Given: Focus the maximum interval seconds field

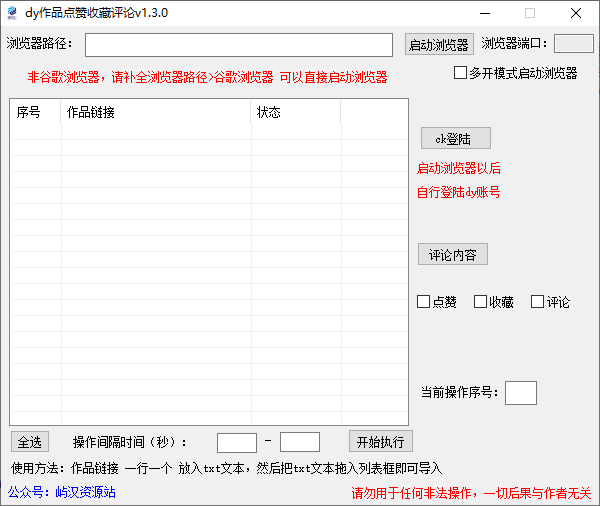Looking at the screenshot, I should point(300,442).
